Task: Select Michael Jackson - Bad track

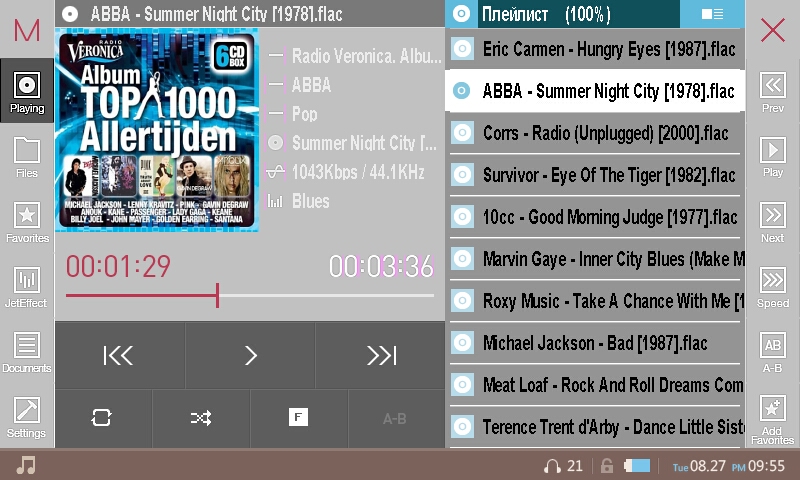Action: [595, 343]
